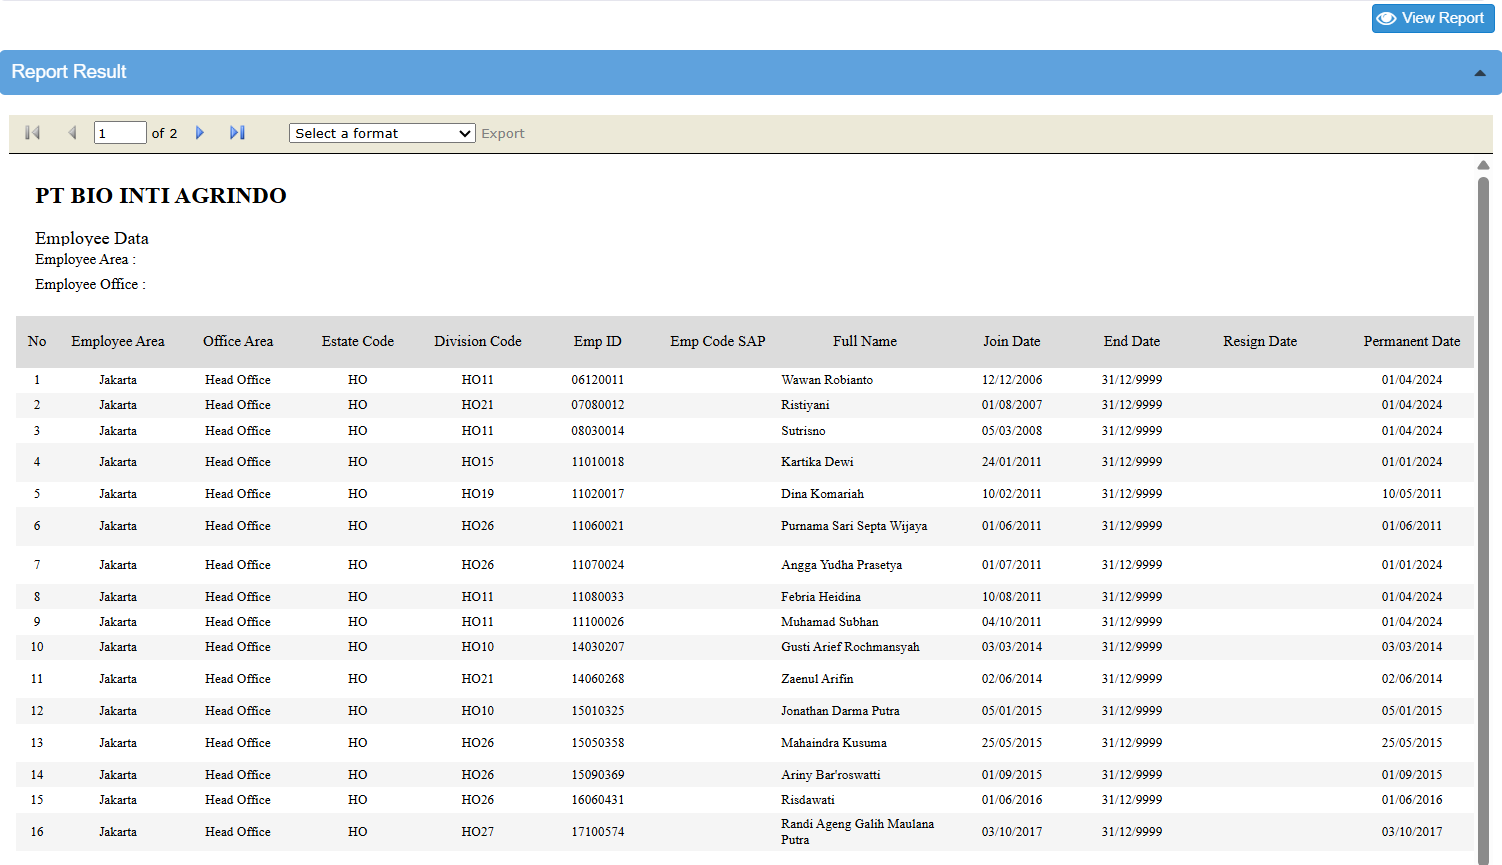
Task: Open the Select a format dropdown
Action: (x=382, y=133)
